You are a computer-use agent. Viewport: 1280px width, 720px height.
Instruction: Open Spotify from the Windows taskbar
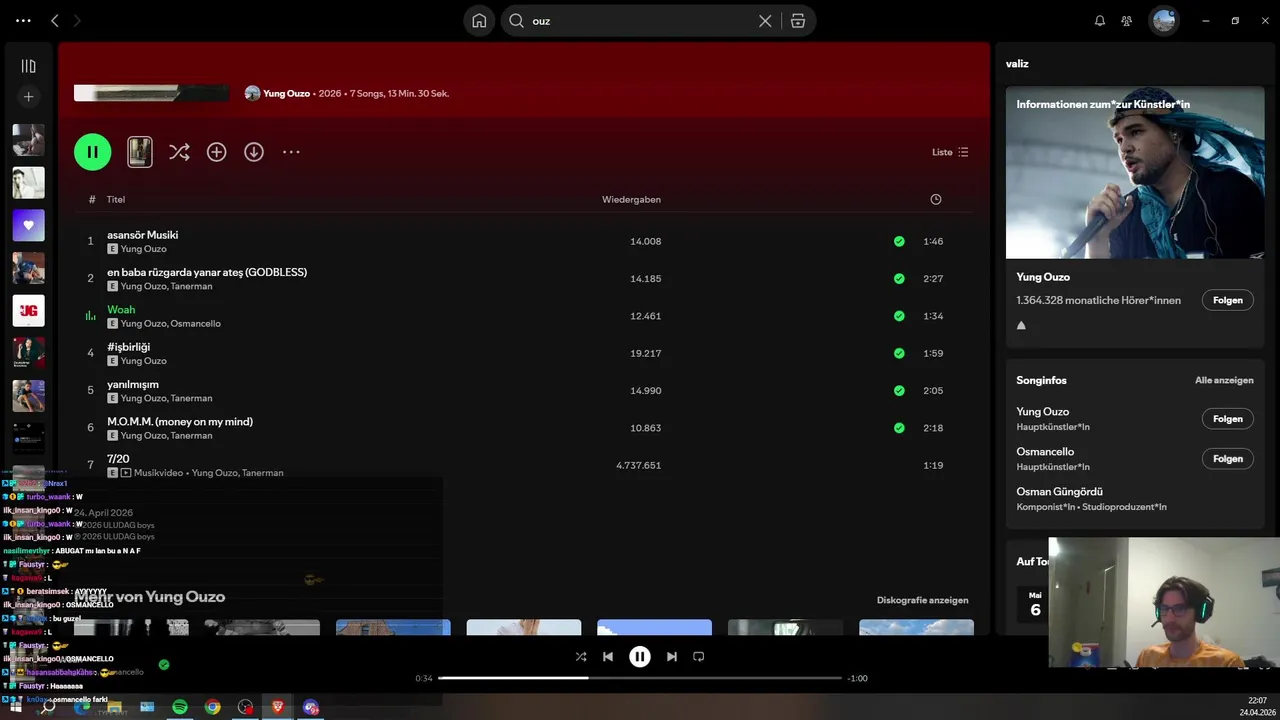(180, 707)
